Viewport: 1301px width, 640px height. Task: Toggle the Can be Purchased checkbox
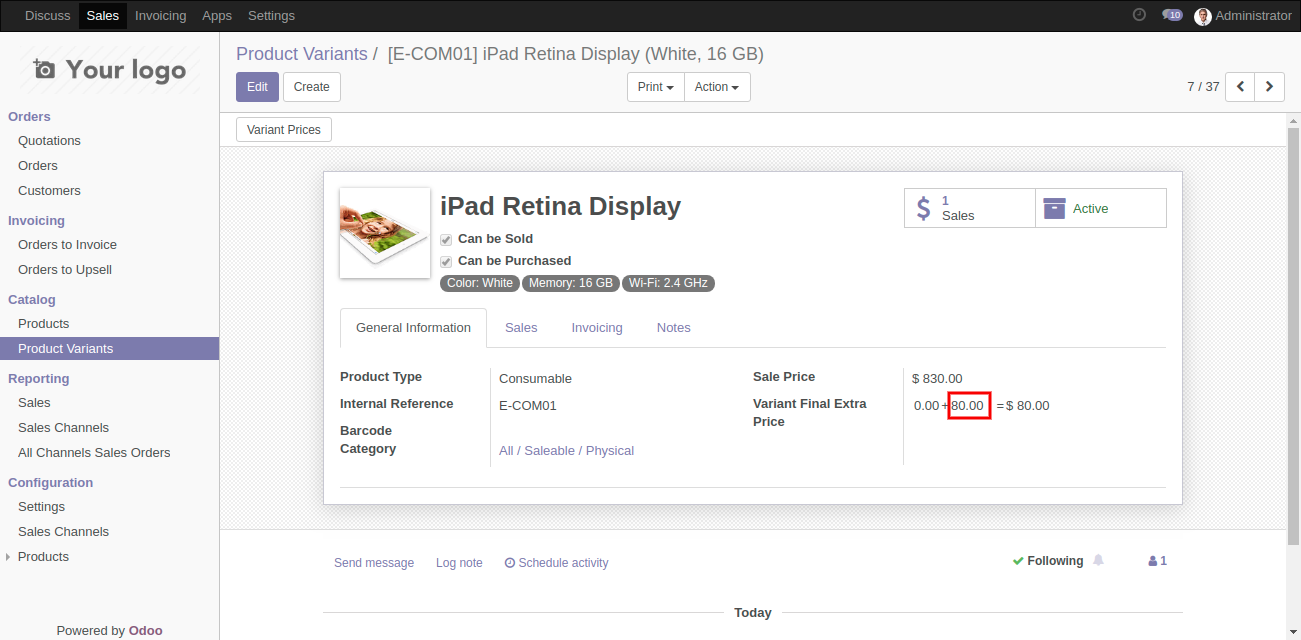click(446, 262)
